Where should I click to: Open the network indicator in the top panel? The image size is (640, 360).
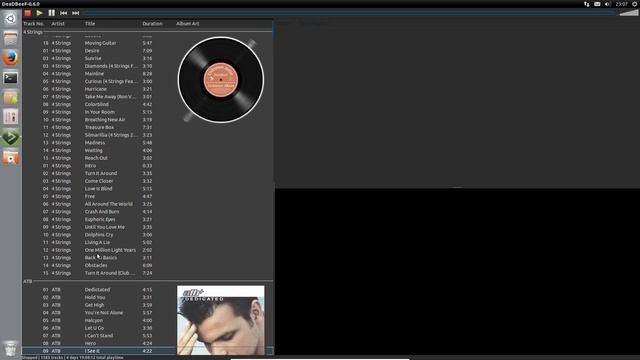pos(587,4)
